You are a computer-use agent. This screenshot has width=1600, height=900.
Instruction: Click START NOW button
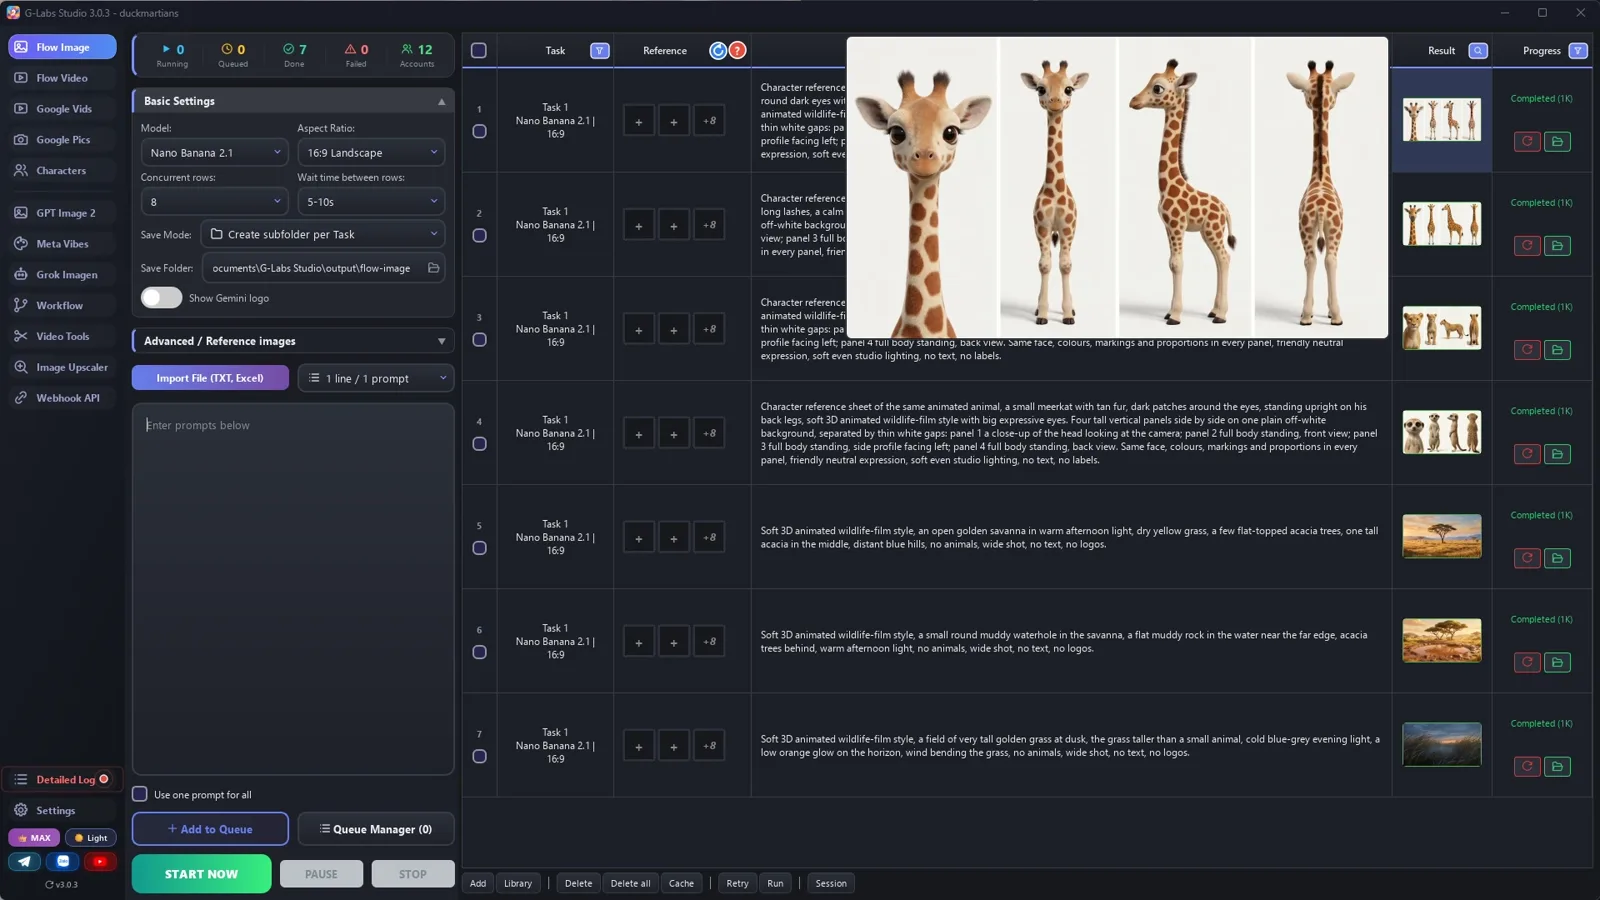[201, 873]
